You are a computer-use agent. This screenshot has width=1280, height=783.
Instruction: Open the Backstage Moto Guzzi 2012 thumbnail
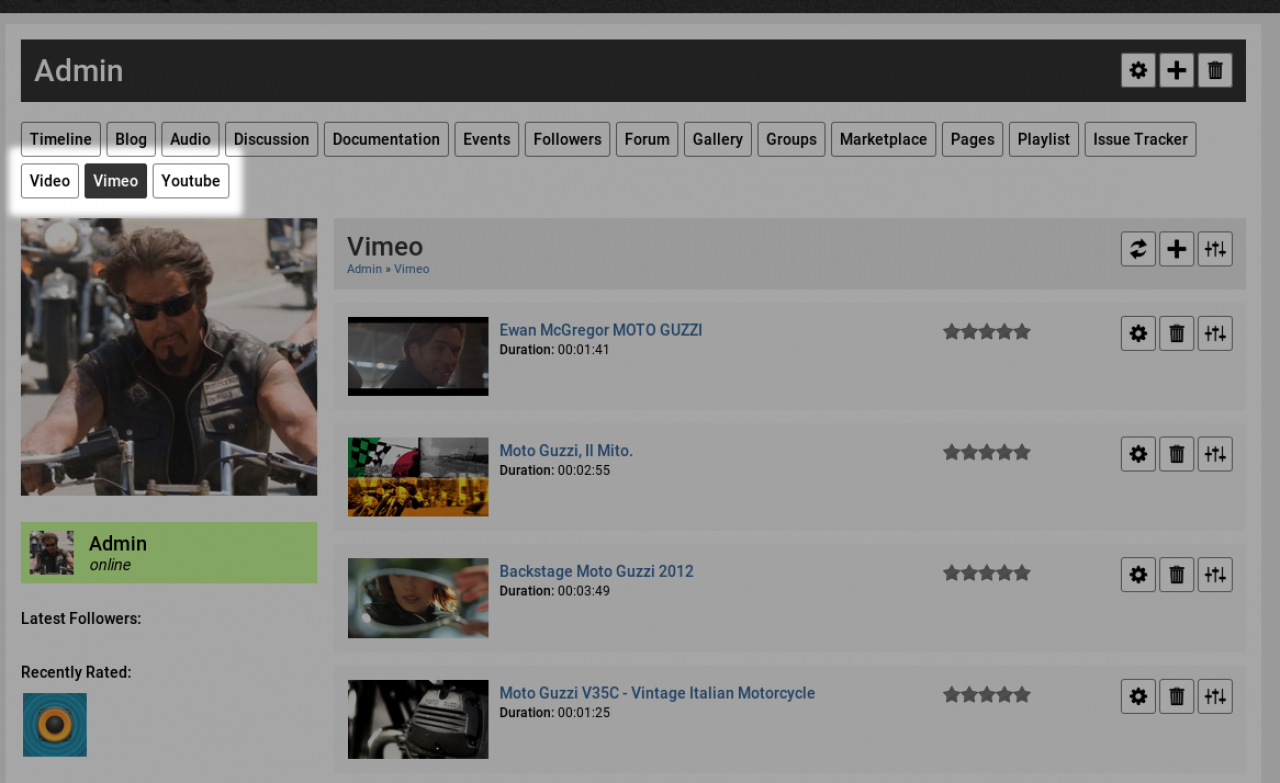[x=418, y=598]
